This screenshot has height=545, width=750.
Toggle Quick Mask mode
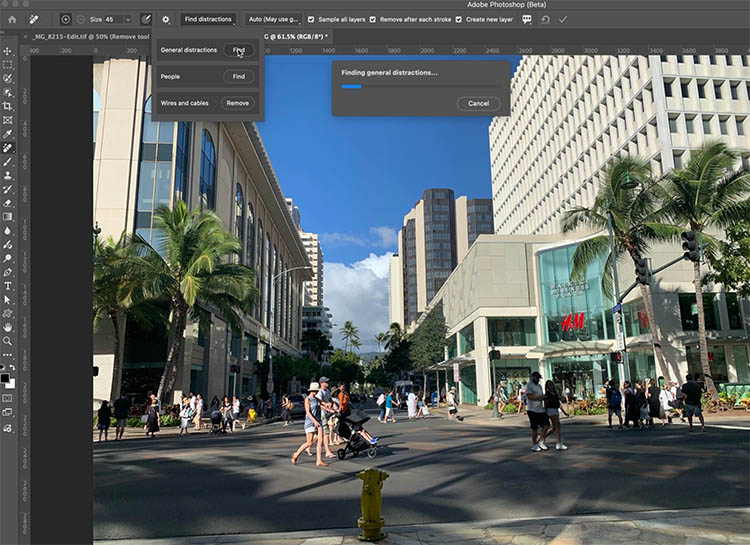point(7,398)
